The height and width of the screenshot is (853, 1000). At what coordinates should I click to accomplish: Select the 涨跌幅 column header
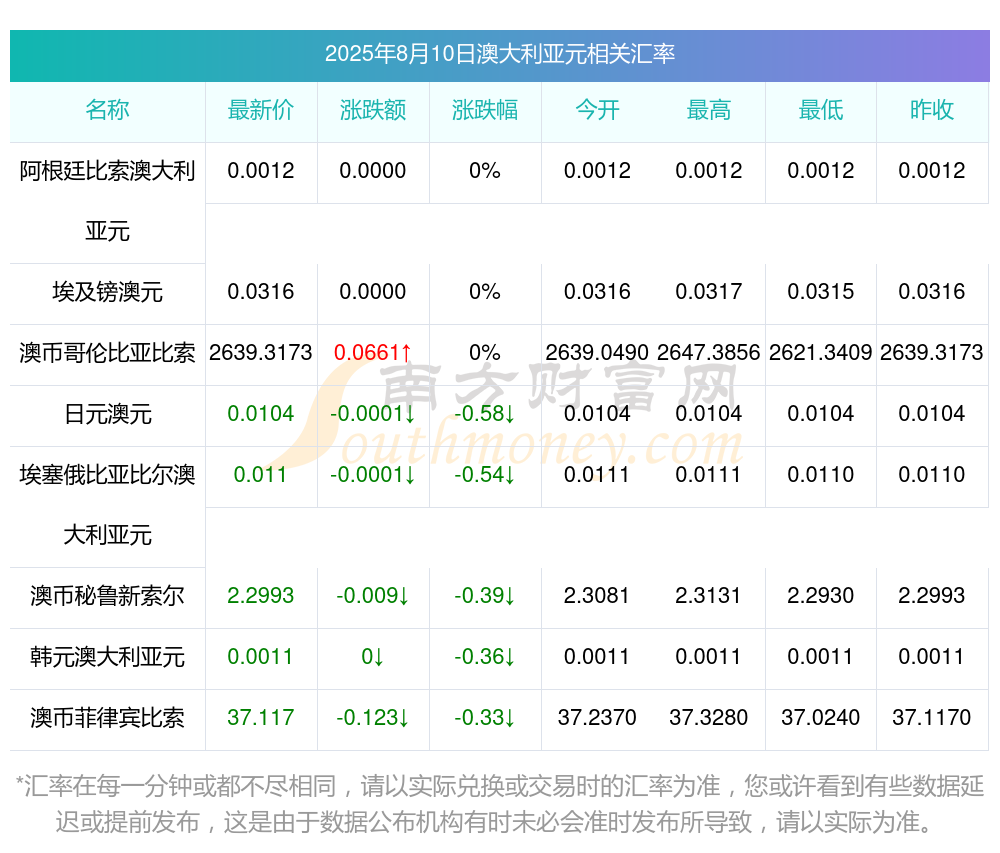(485, 110)
